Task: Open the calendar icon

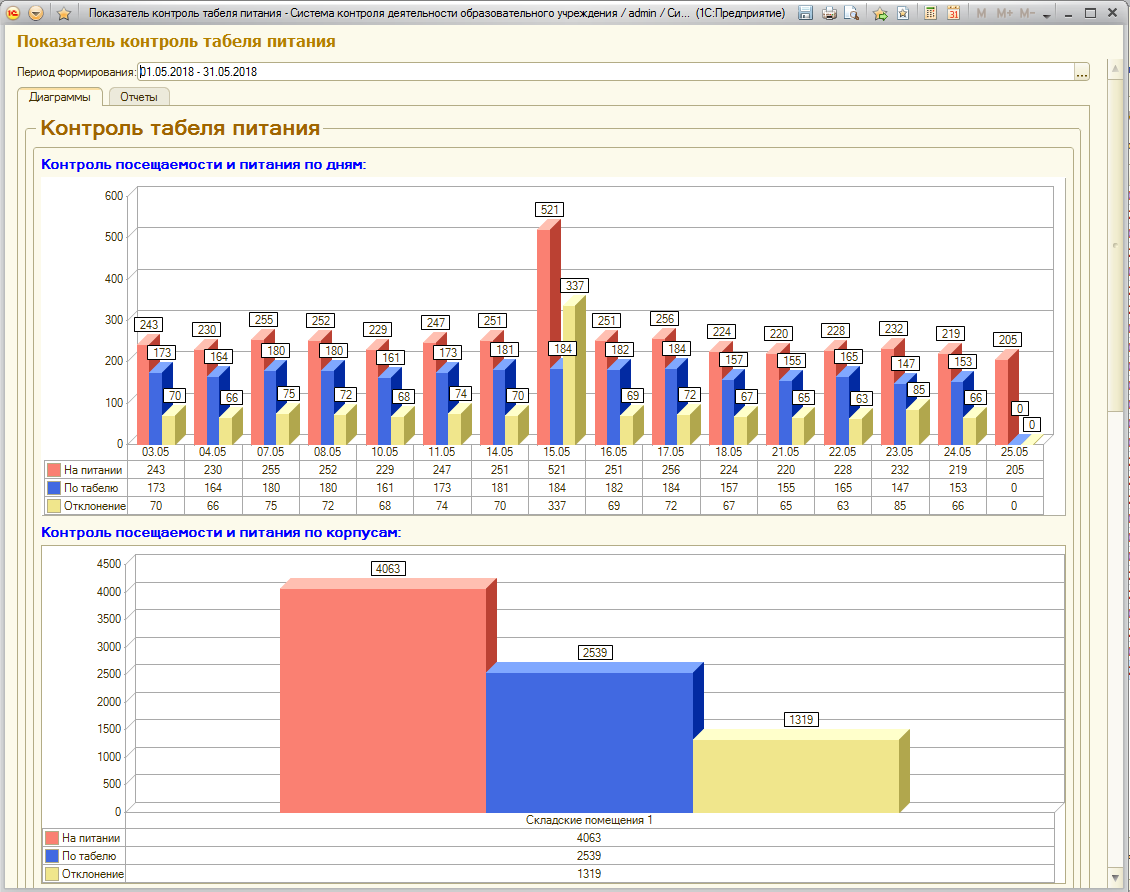Action: (x=953, y=13)
